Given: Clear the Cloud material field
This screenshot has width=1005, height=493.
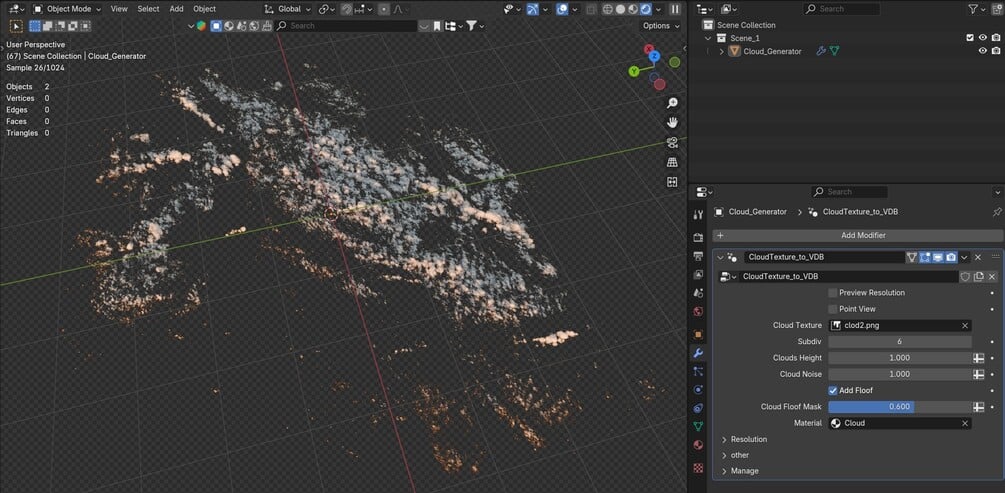Looking at the screenshot, I should pyautogui.click(x=965, y=423).
